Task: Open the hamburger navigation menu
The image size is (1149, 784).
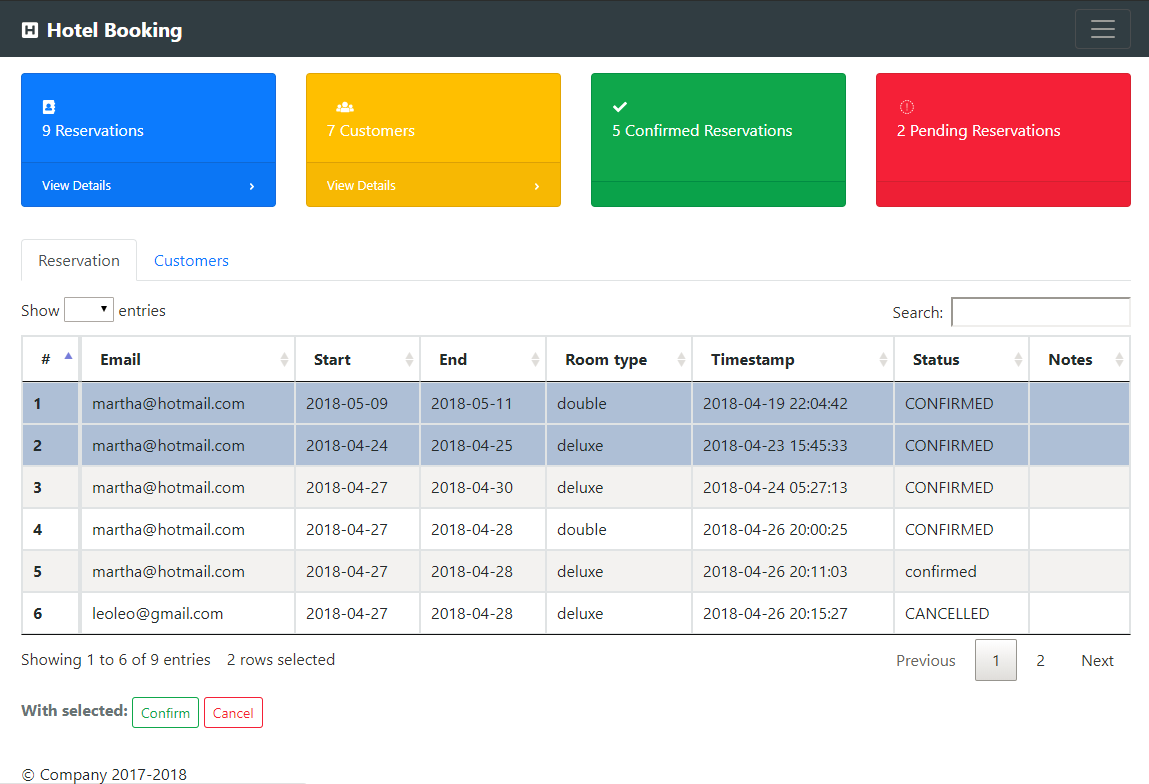Action: coord(1102,29)
